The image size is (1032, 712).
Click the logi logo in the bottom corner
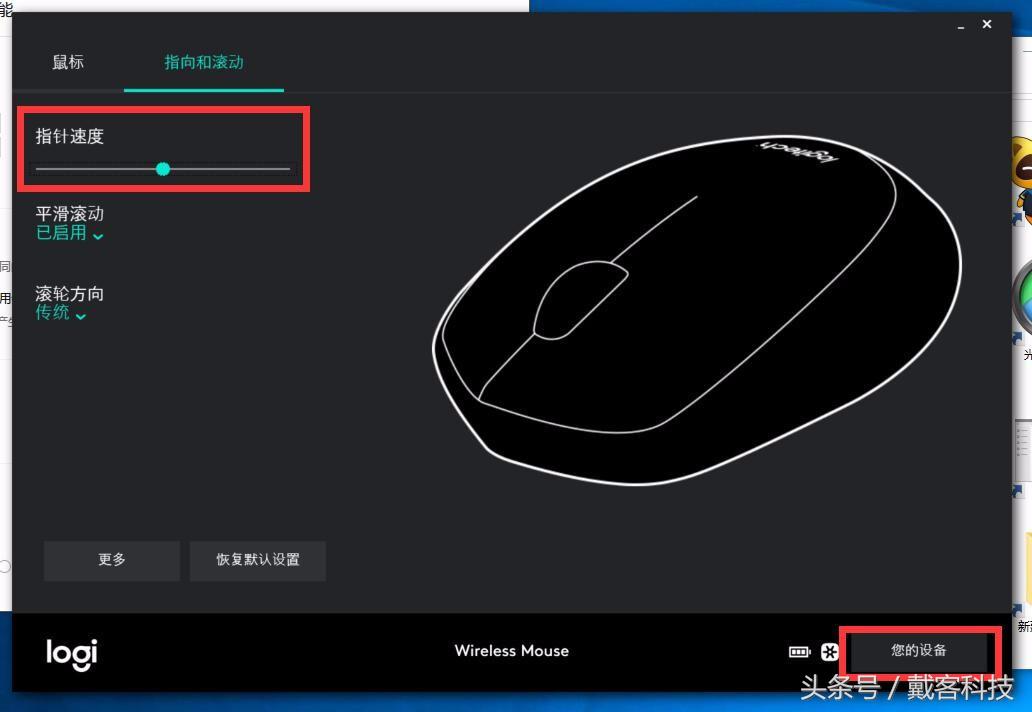click(x=70, y=654)
